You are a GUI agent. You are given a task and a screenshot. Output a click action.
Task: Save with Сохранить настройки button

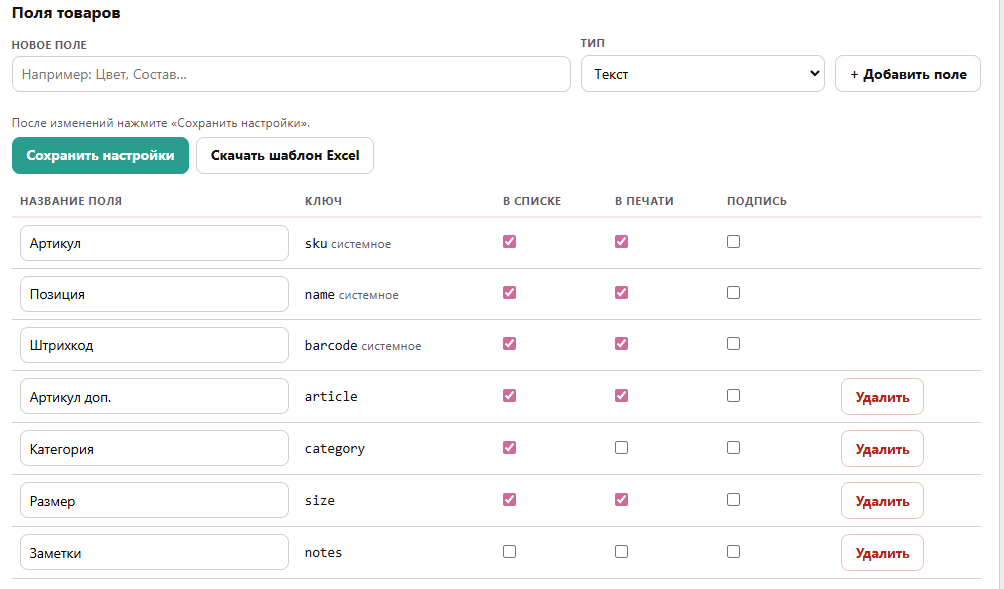(x=101, y=156)
